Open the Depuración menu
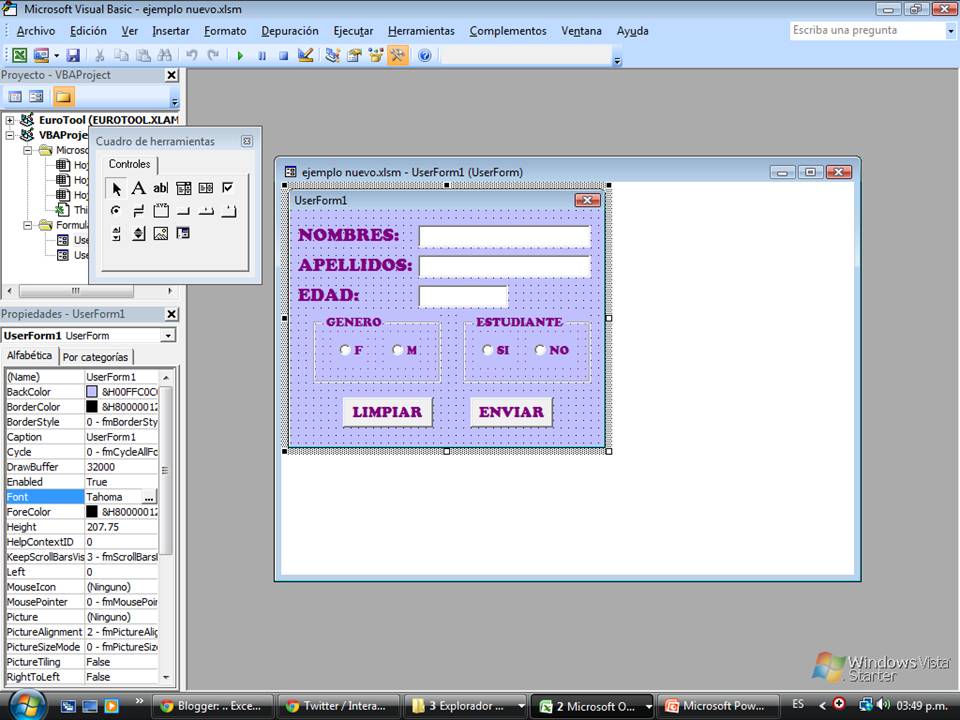The width and height of the screenshot is (960, 720). [289, 31]
